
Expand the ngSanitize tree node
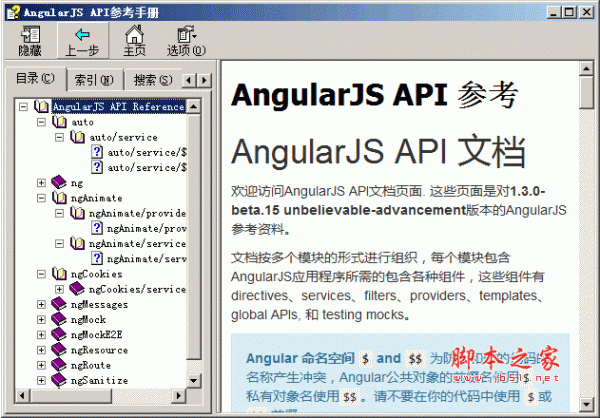[41, 380]
